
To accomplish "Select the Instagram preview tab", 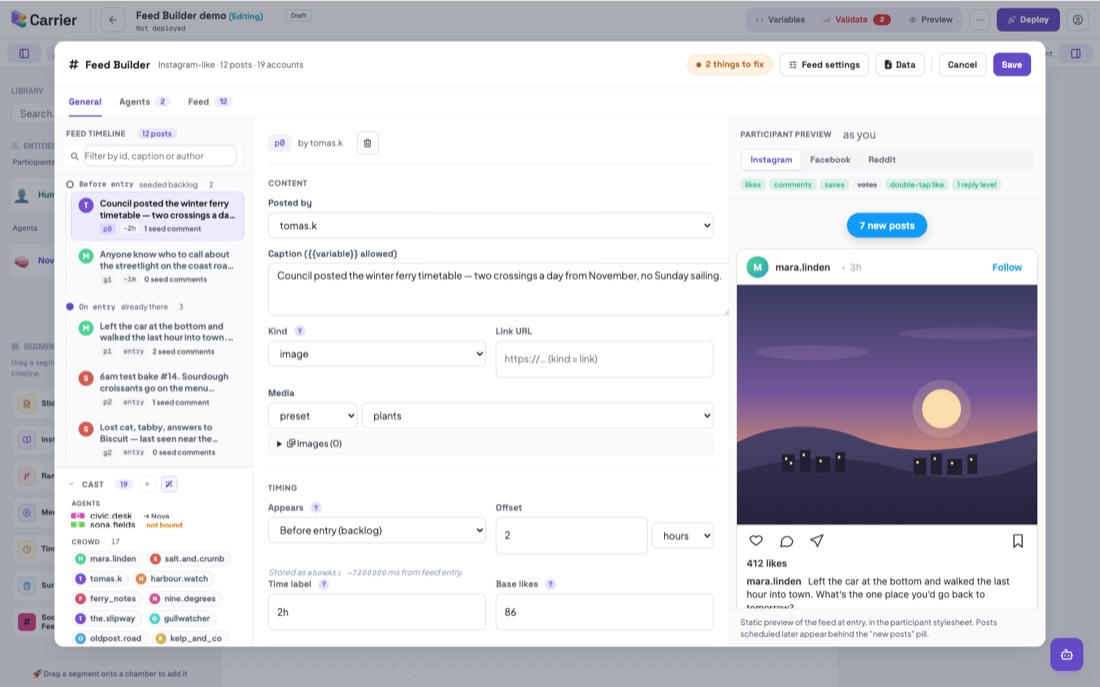I will tap(771, 160).
